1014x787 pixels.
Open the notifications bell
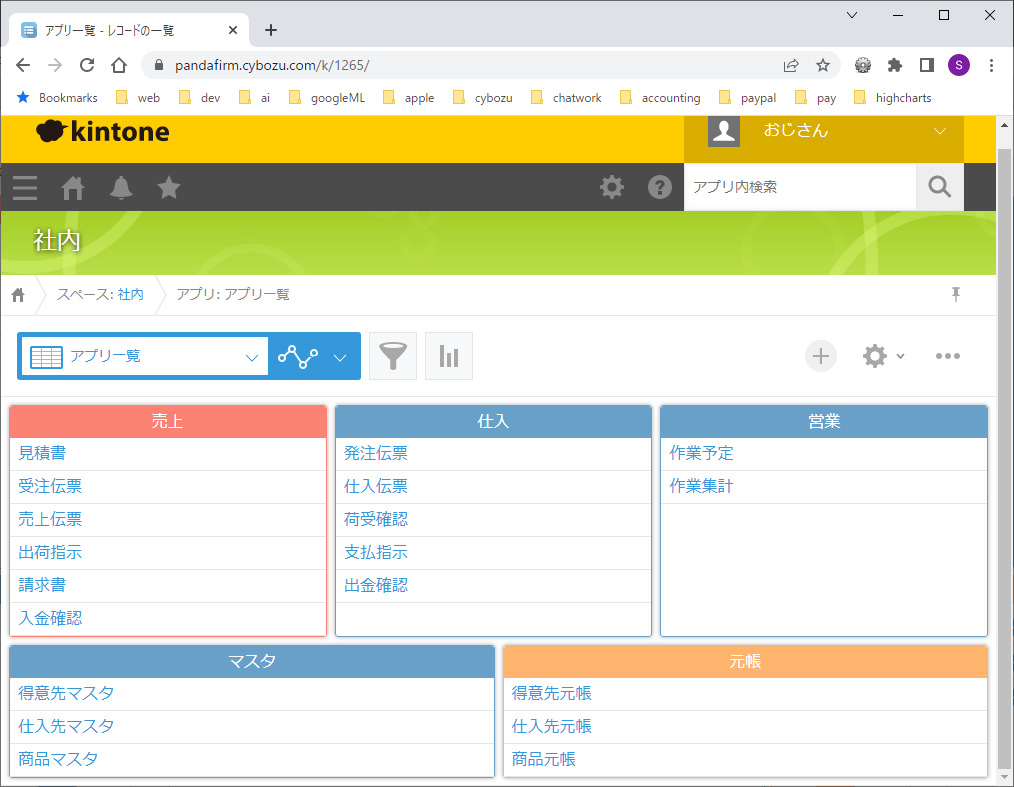pyautogui.click(x=121, y=187)
